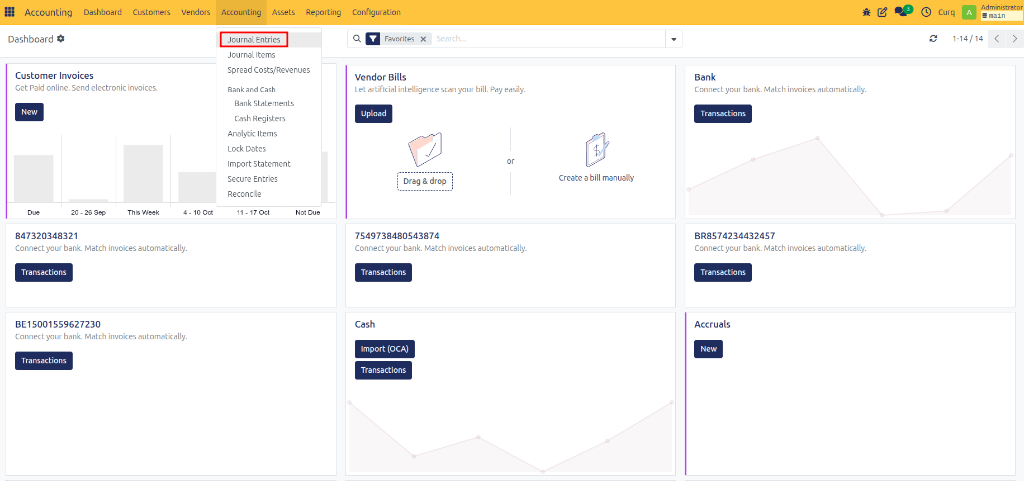Click the dashboard settings gear icon
This screenshot has height=481, width=1024.
[61, 39]
